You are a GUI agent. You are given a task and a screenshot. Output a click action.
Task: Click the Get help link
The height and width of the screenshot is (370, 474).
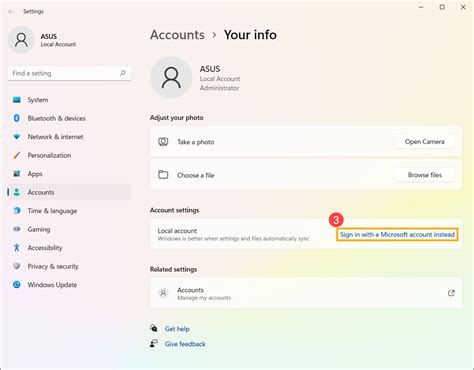pyautogui.click(x=177, y=329)
